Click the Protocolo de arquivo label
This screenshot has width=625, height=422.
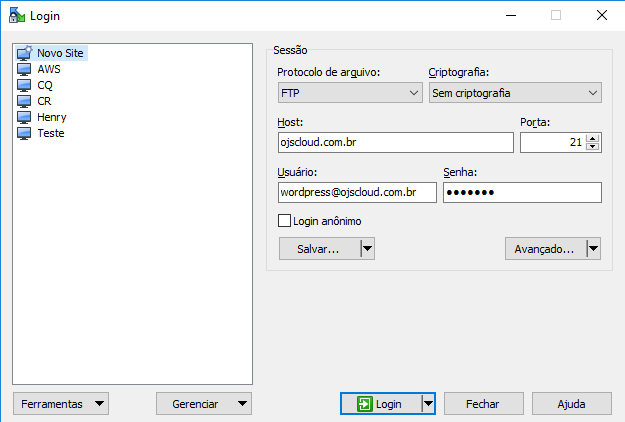pyautogui.click(x=328, y=72)
